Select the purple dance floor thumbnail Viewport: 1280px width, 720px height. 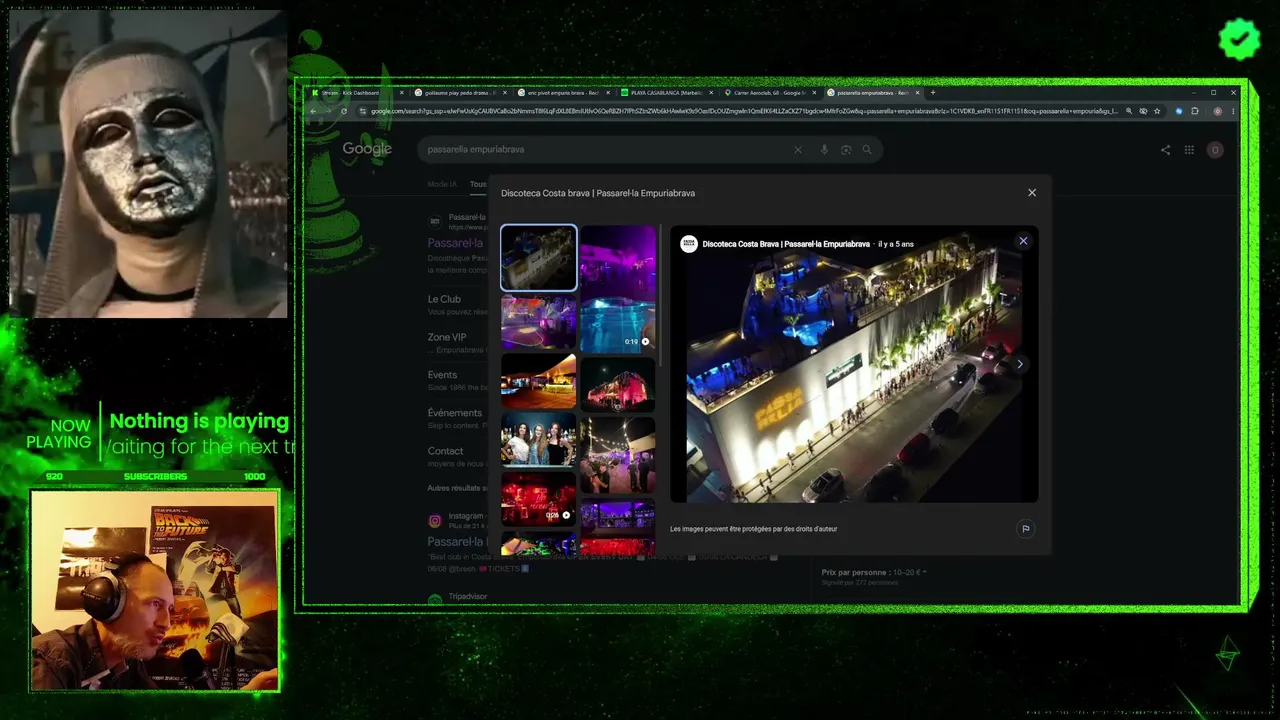point(539,322)
